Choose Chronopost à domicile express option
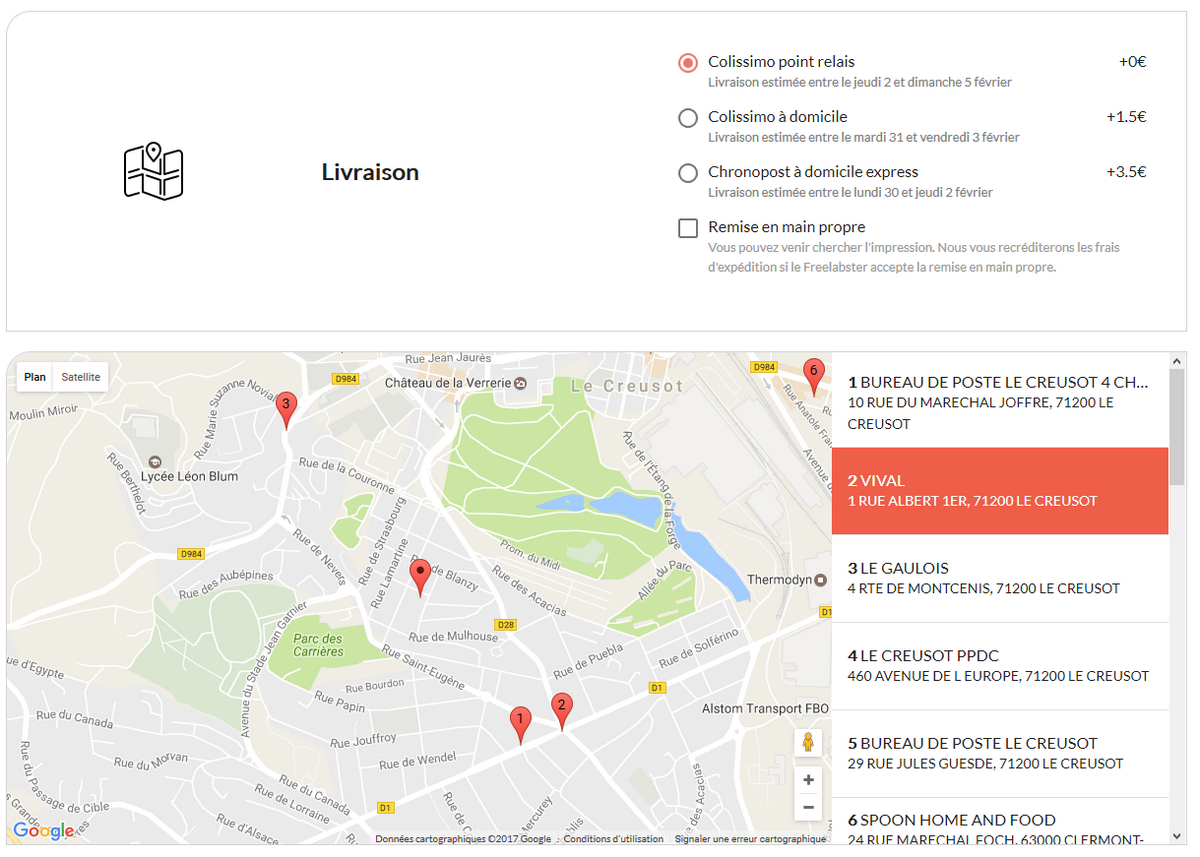The image size is (1200, 857). [688, 173]
